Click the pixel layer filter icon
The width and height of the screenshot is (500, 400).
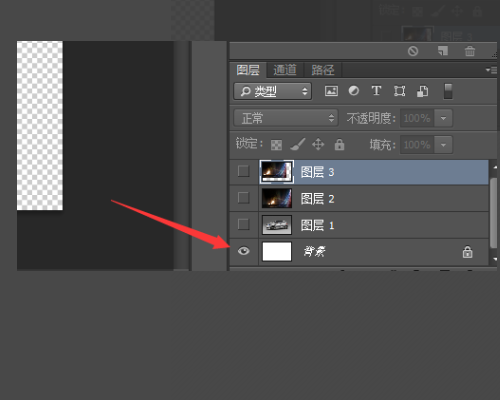pos(331,91)
